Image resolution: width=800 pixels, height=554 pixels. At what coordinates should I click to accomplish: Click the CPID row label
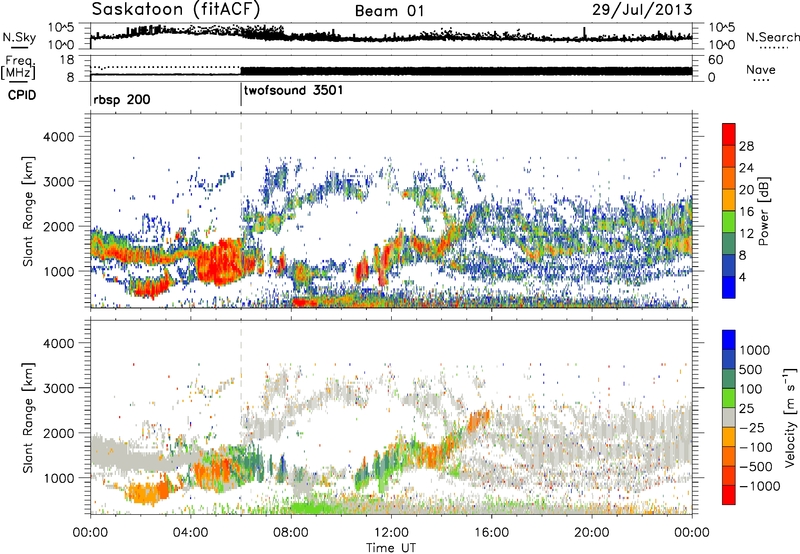point(22,95)
